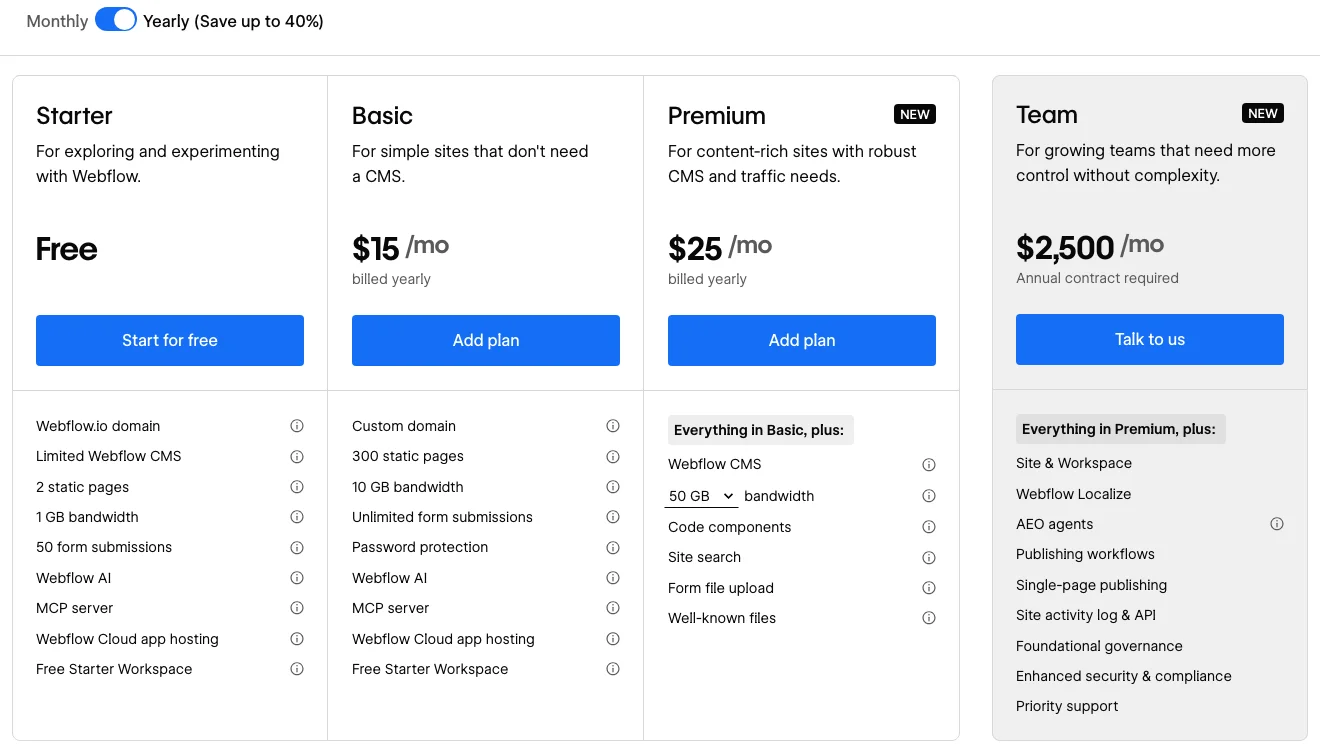1320x750 pixels.
Task: Click Enhanced security & compliance text
Action: click(1124, 676)
